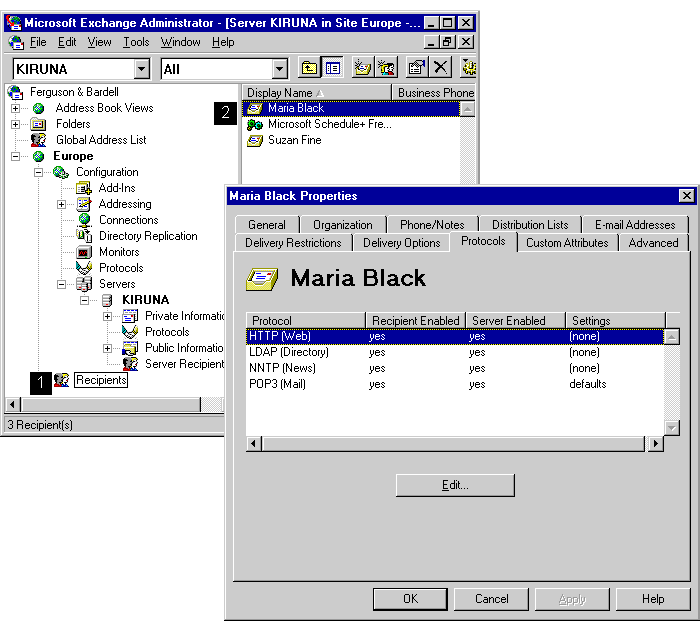Click OK in Maria Black Properties
This screenshot has width=700, height=628.
click(x=410, y=599)
